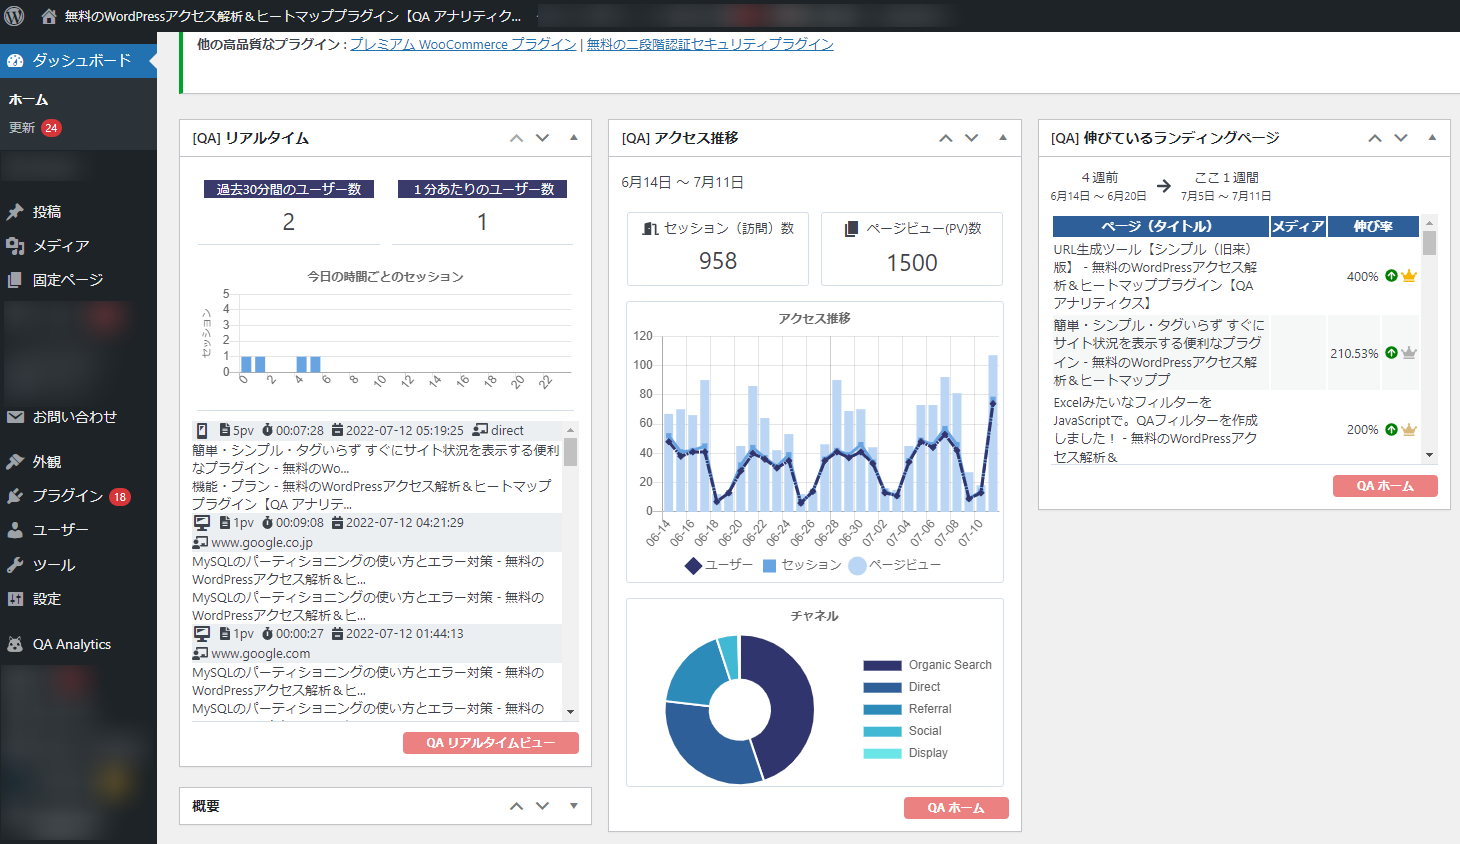The height and width of the screenshot is (844, 1460).
Task: Open the プレミアム WooCommerce プラグイン link
Action: [462, 44]
